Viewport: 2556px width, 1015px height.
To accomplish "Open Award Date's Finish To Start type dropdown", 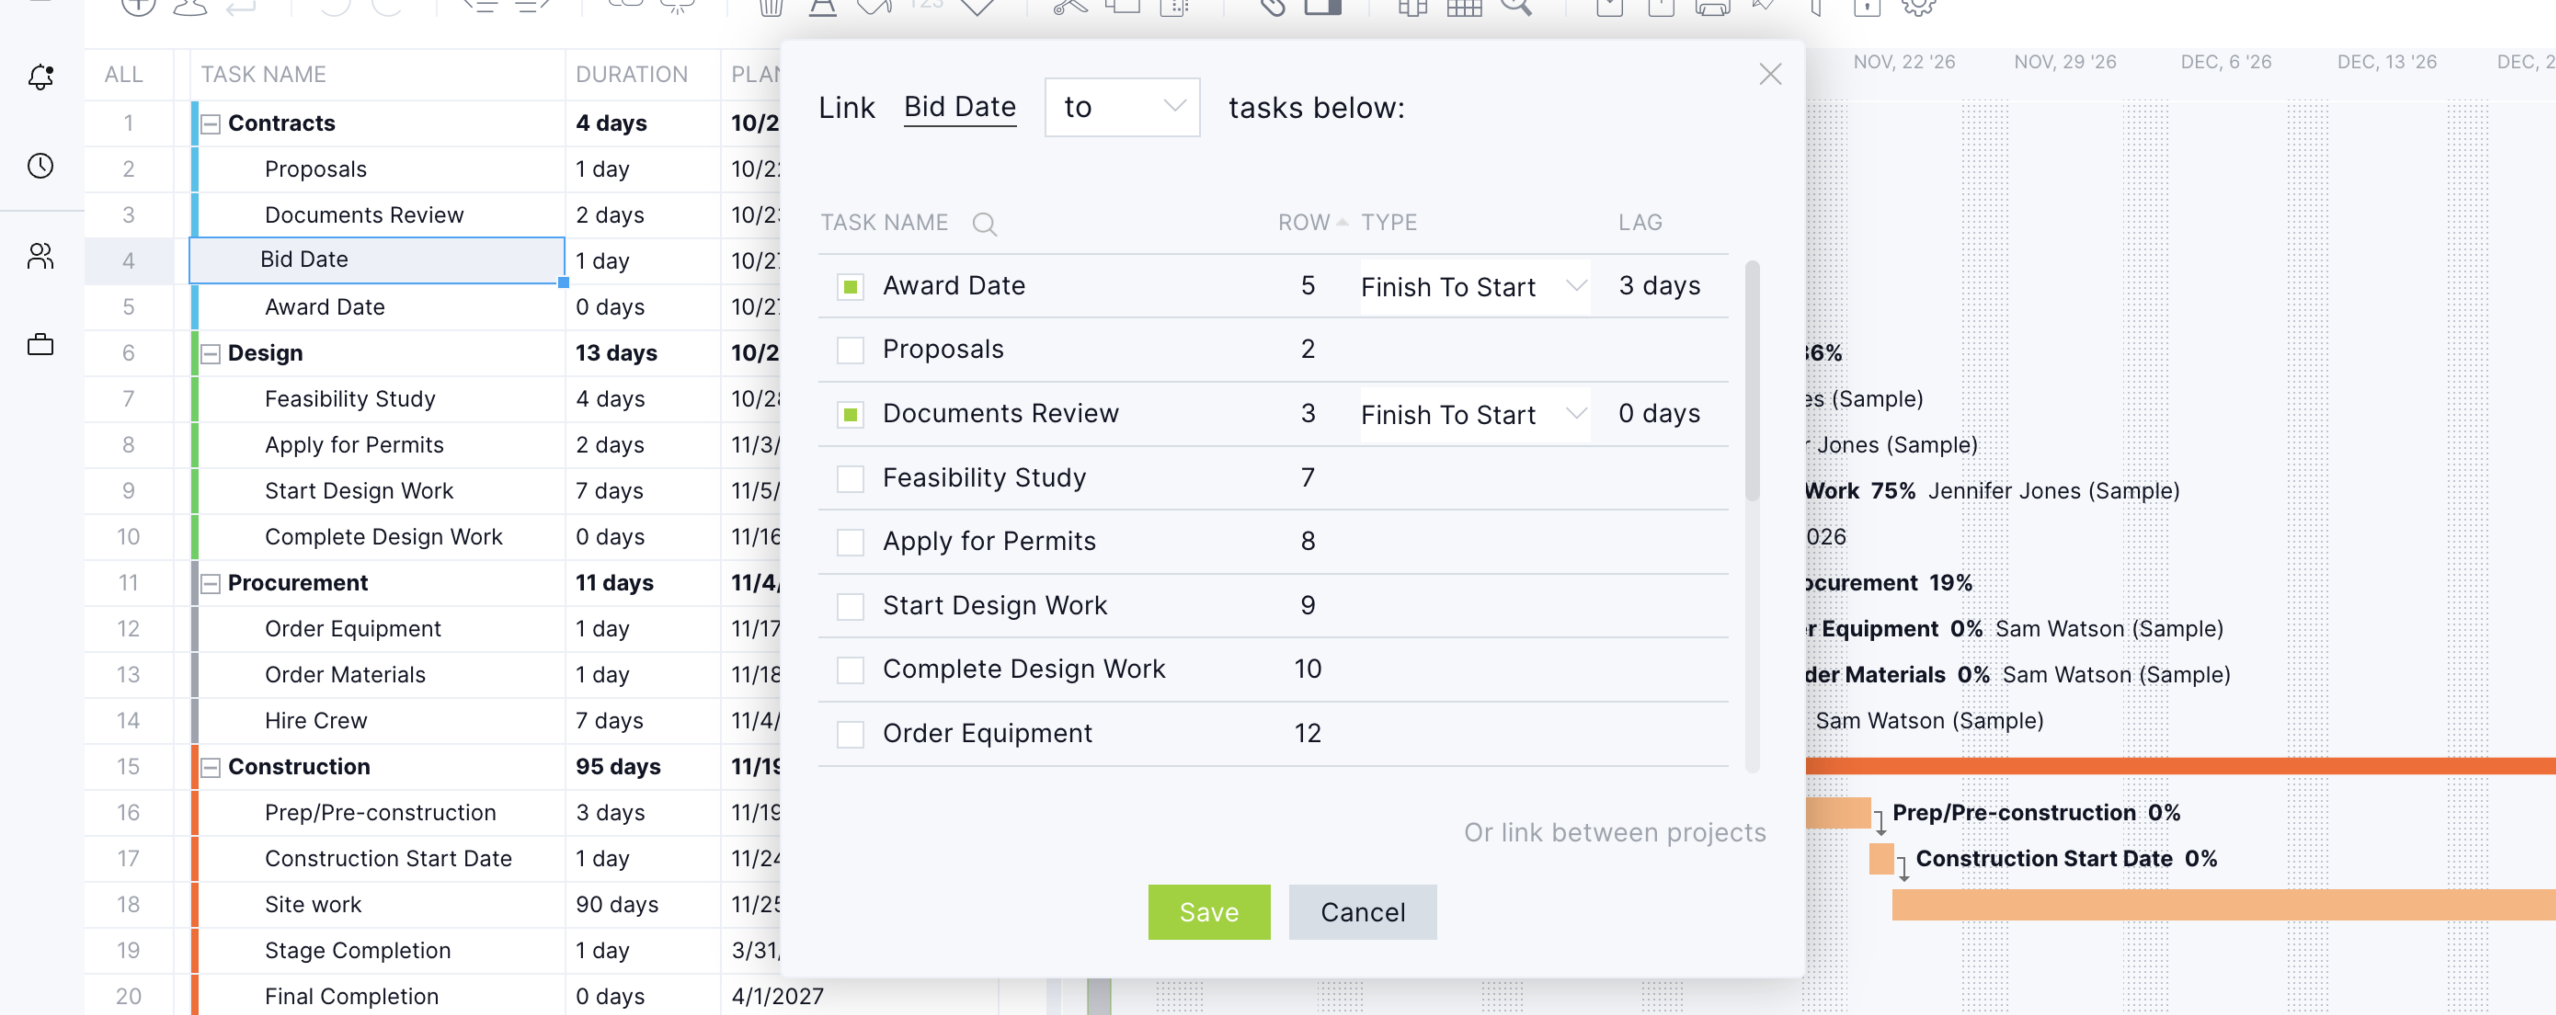I will 1474,287.
